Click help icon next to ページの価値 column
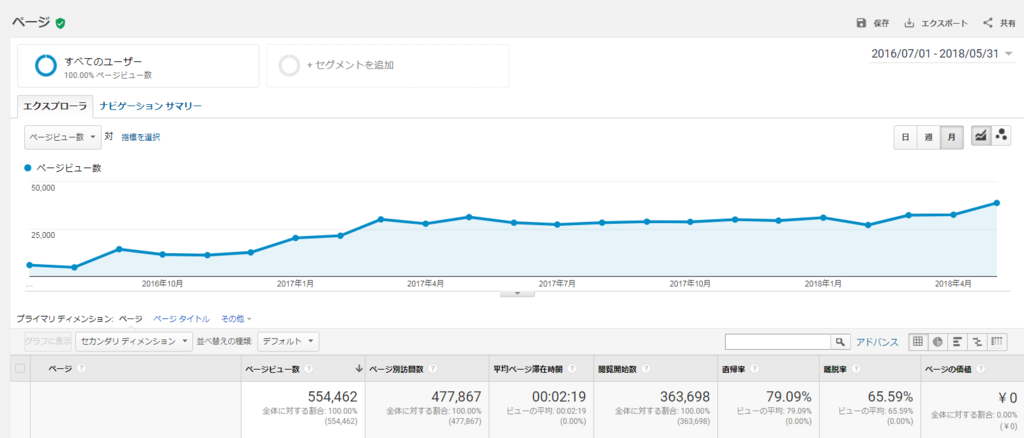1024x438 pixels. (981, 369)
